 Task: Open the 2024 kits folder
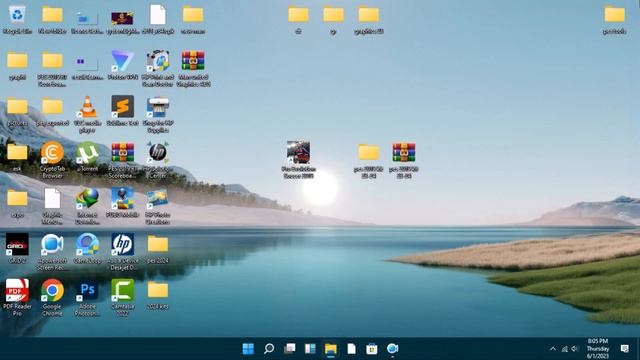coord(158,290)
